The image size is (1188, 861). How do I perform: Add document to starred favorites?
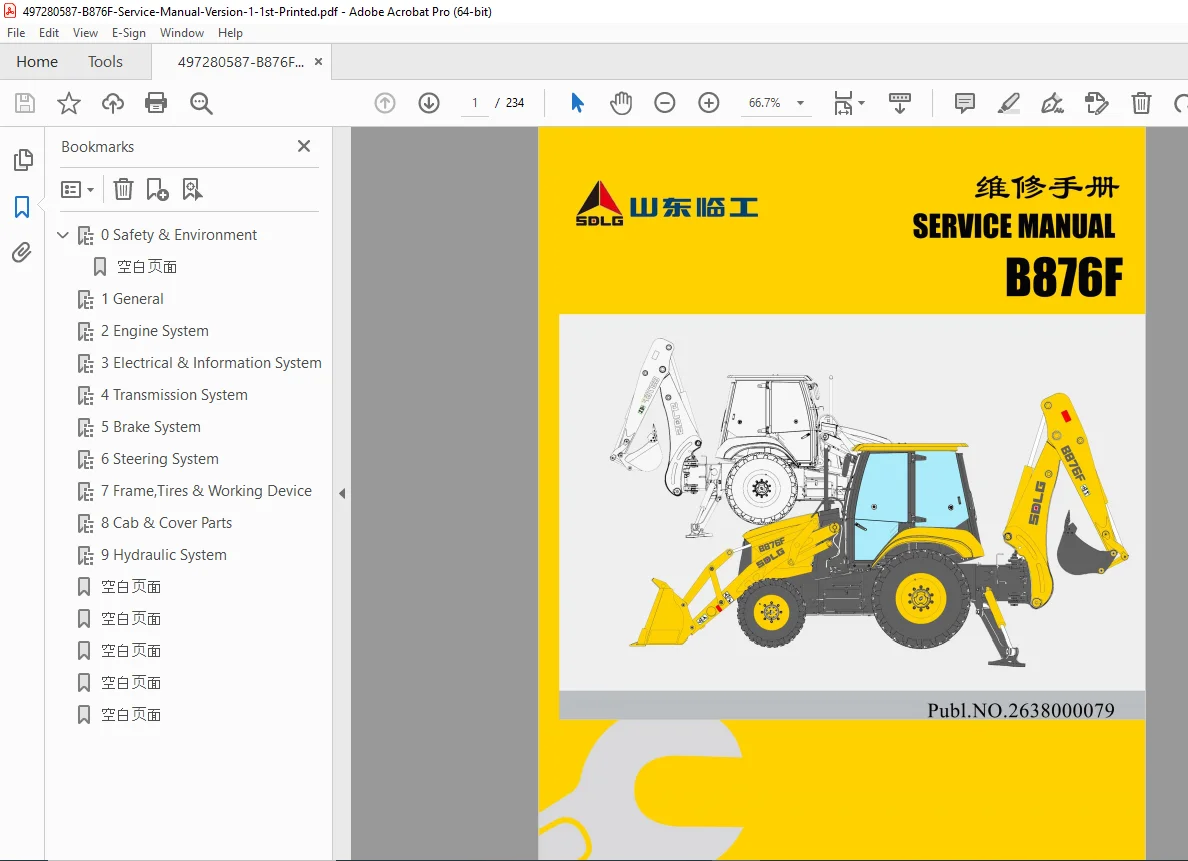click(x=69, y=103)
